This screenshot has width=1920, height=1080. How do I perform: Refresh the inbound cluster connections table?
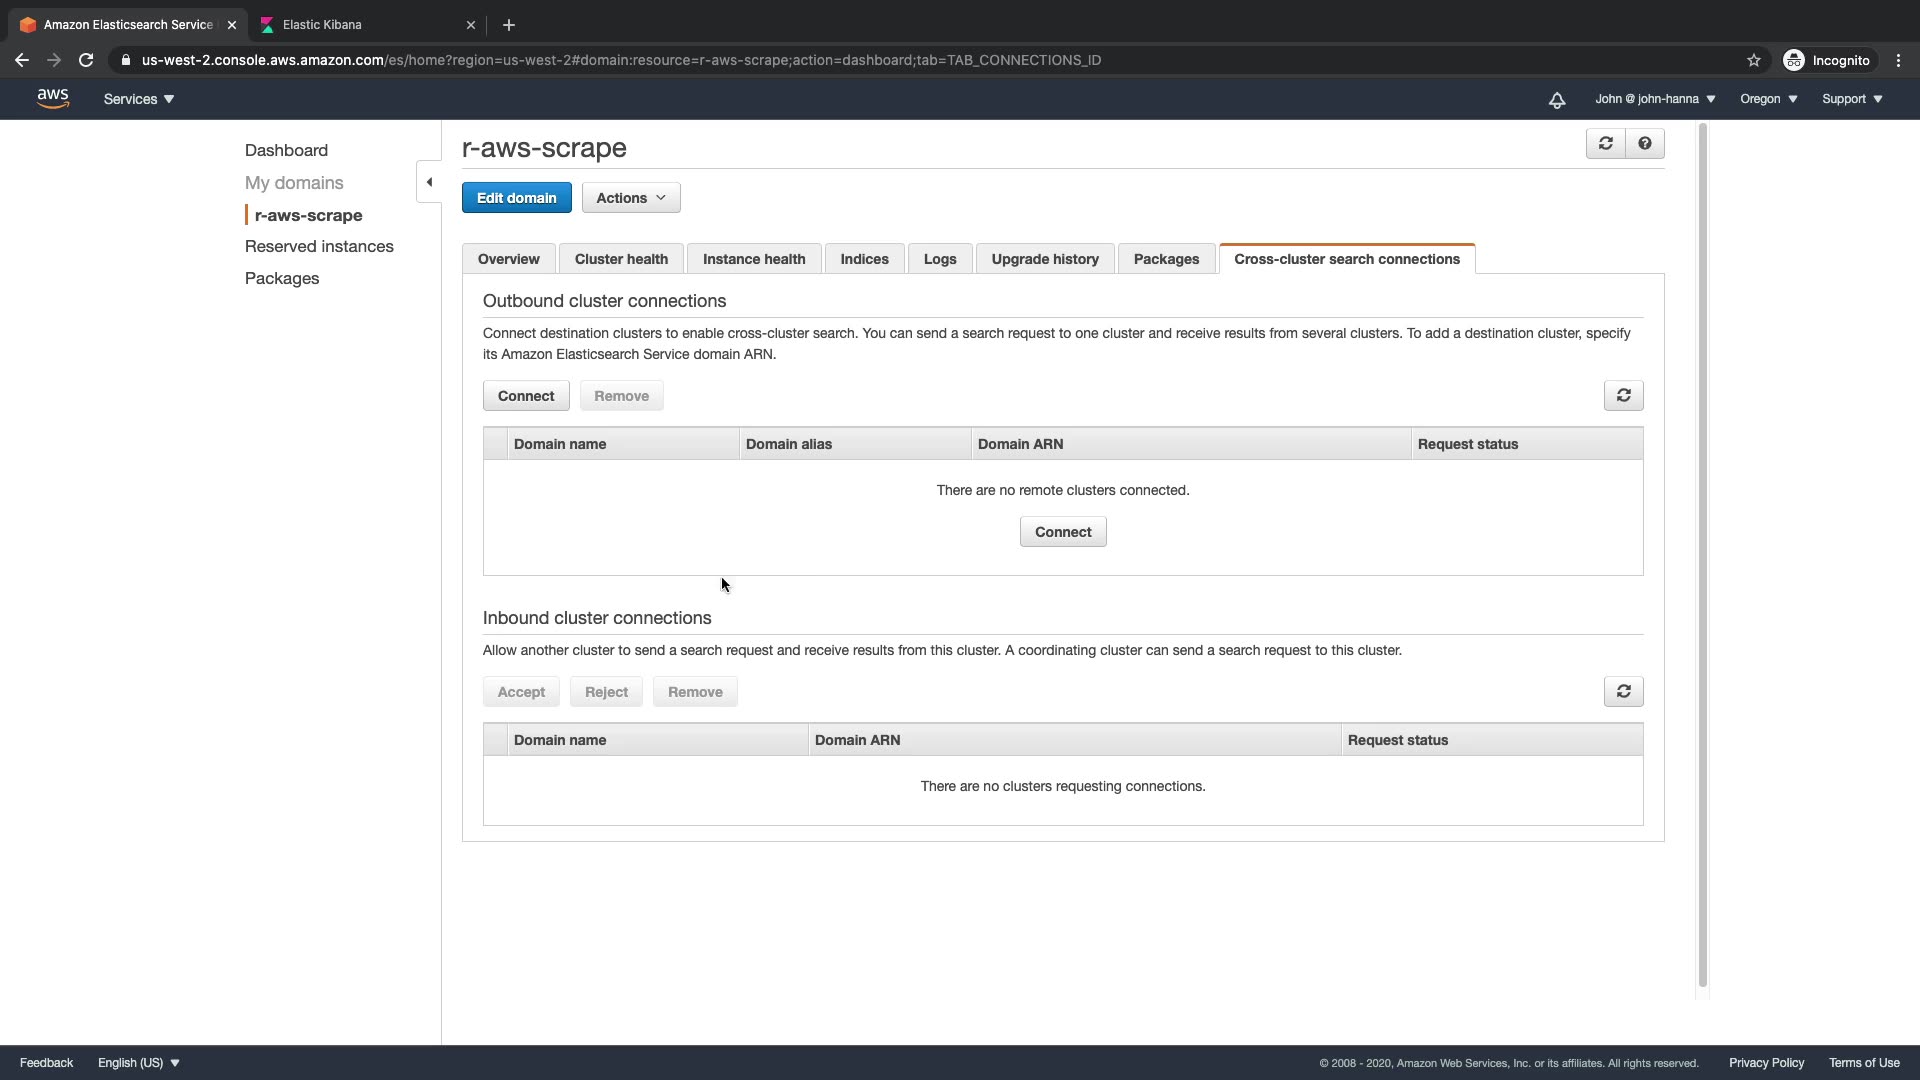click(x=1623, y=692)
